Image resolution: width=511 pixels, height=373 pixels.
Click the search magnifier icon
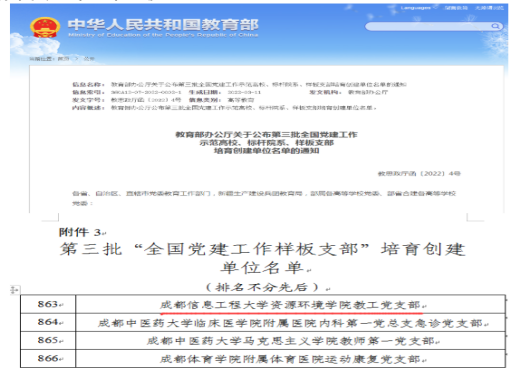496,26
